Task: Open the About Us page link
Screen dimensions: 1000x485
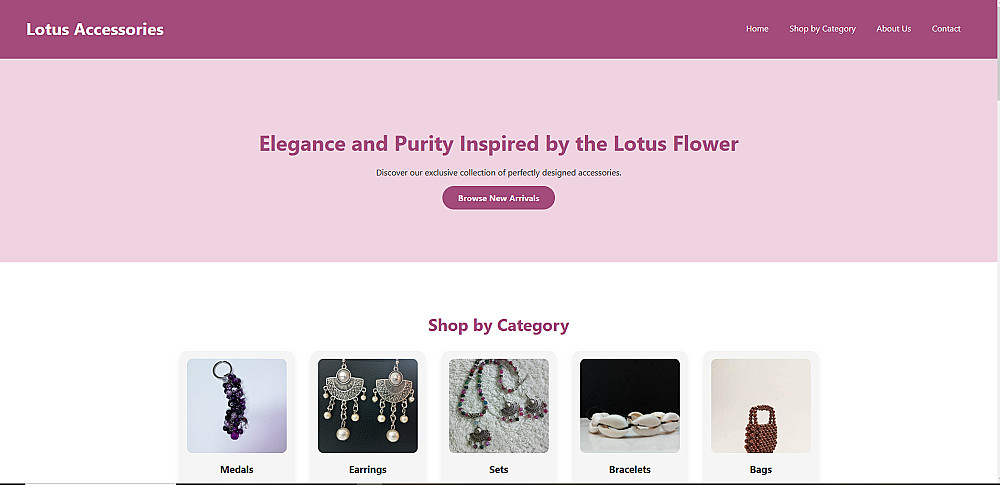Action: (893, 29)
